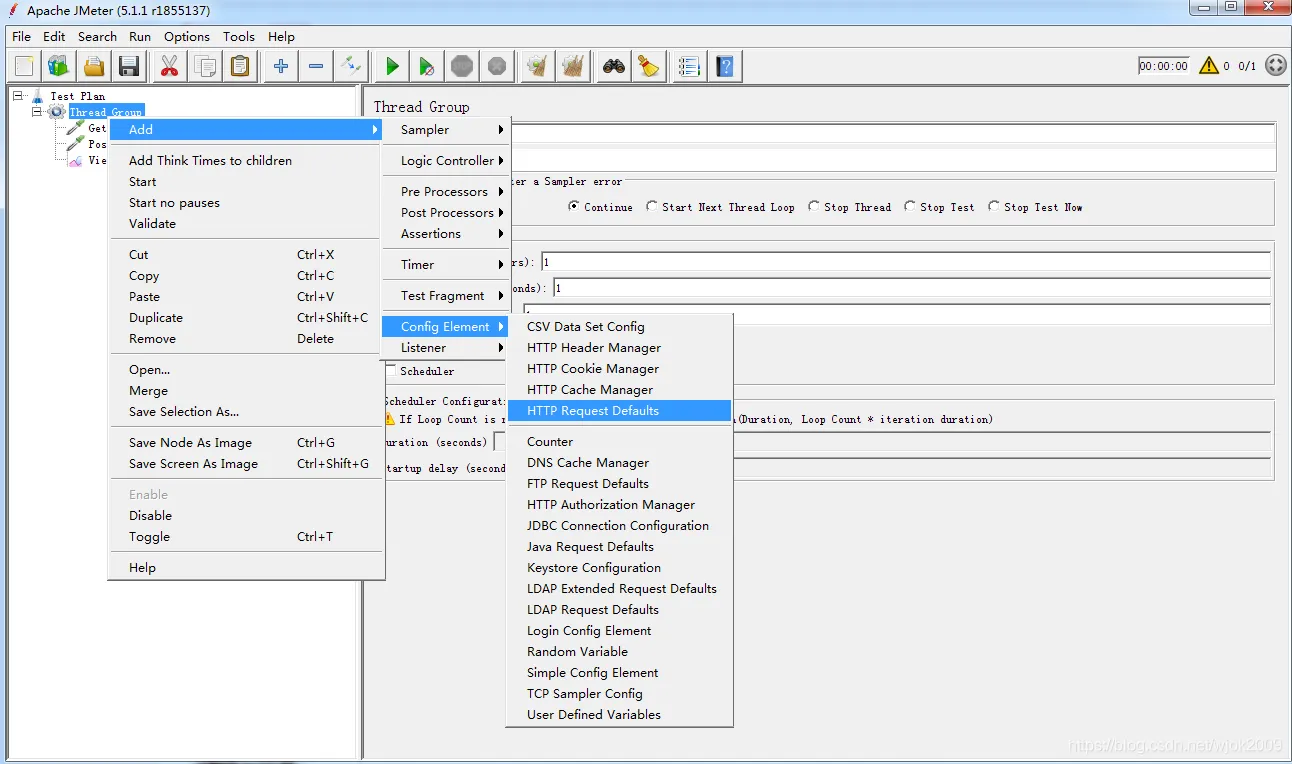Click Disable in the context menu
Viewport: 1292px width, 764px height.
(246, 516)
